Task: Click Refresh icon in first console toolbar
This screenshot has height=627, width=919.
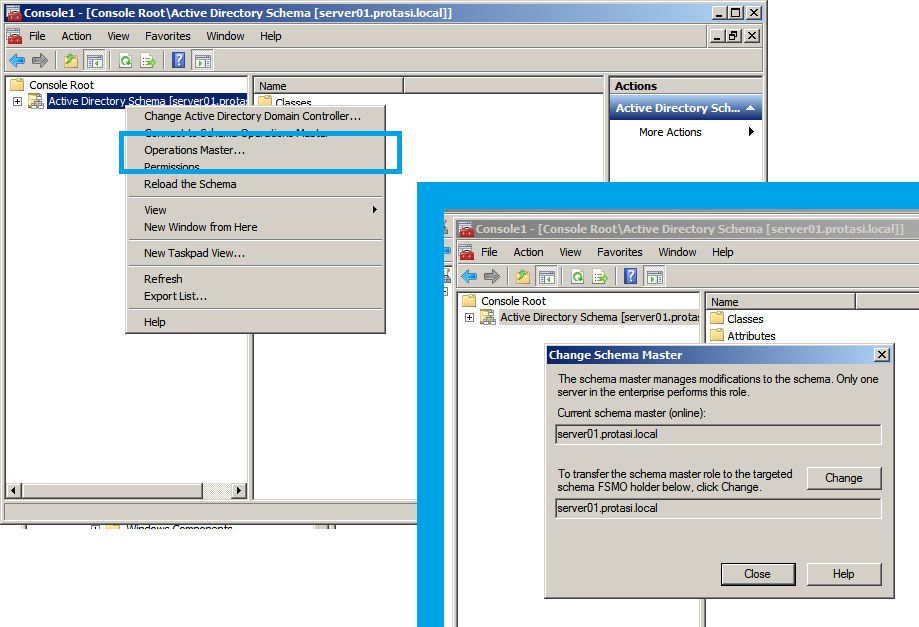Action: click(x=125, y=60)
